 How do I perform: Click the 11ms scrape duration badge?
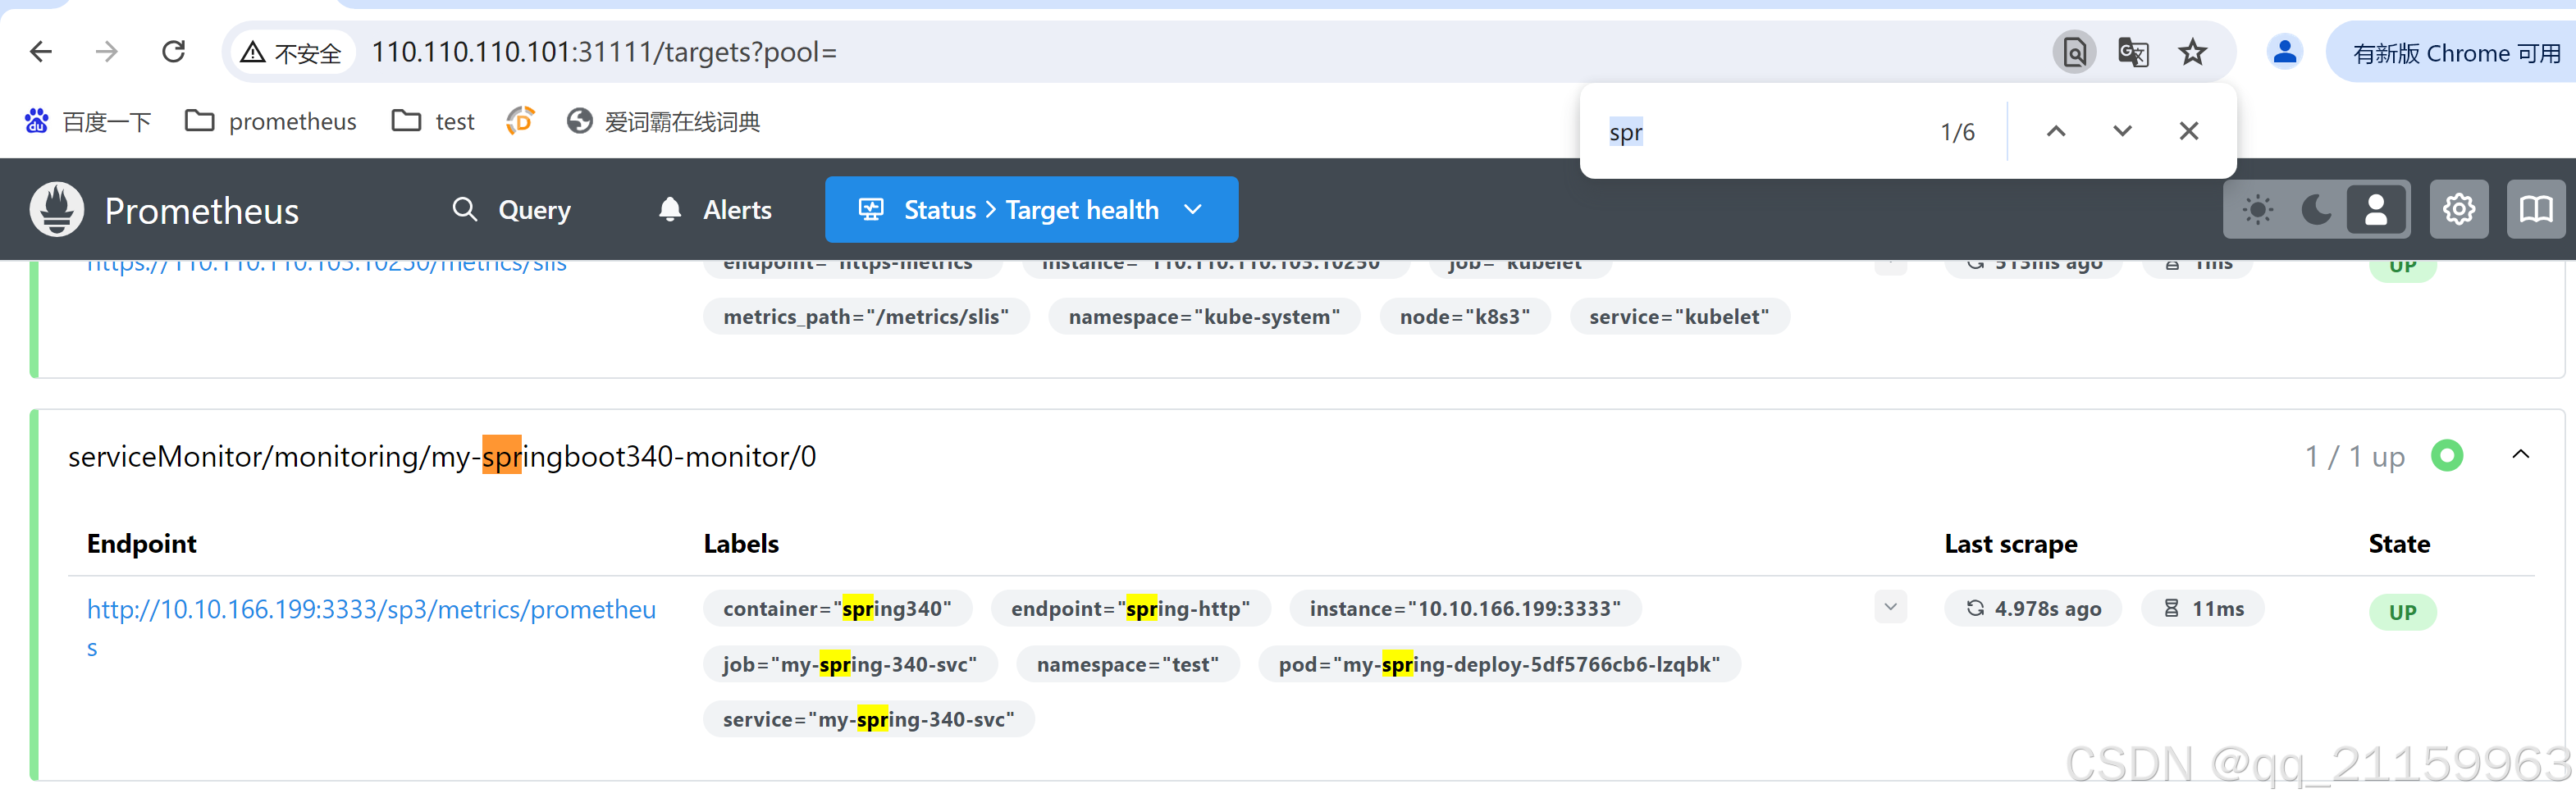point(2203,609)
